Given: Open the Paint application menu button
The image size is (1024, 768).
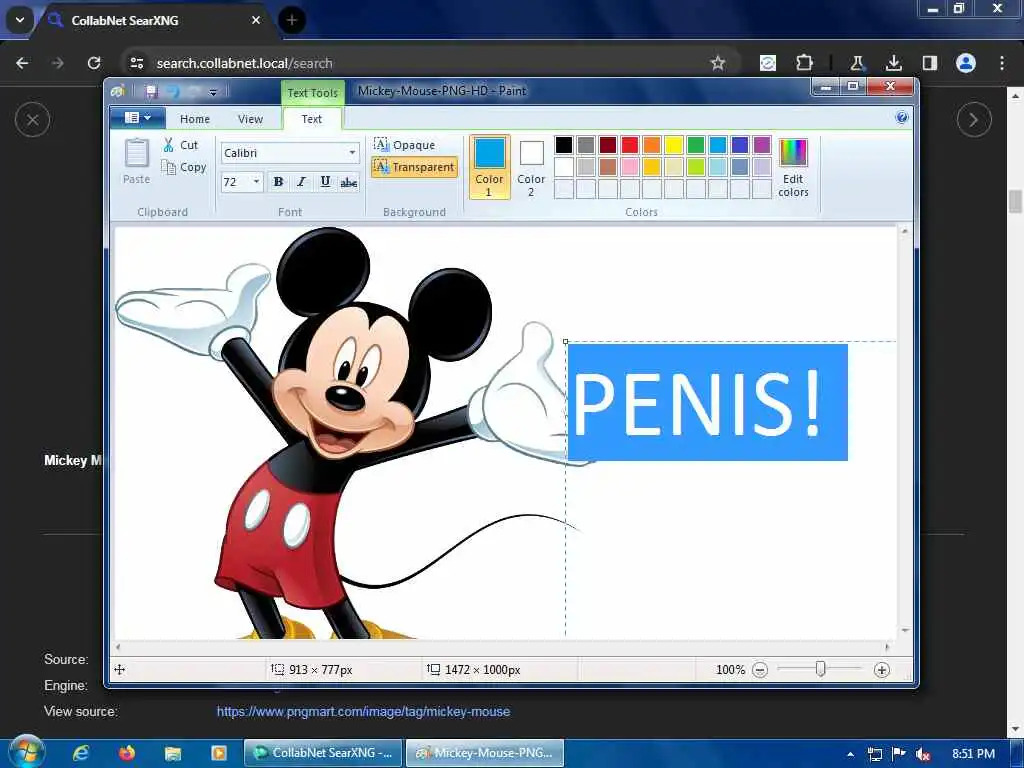Looking at the screenshot, I should (x=137, y=118).
